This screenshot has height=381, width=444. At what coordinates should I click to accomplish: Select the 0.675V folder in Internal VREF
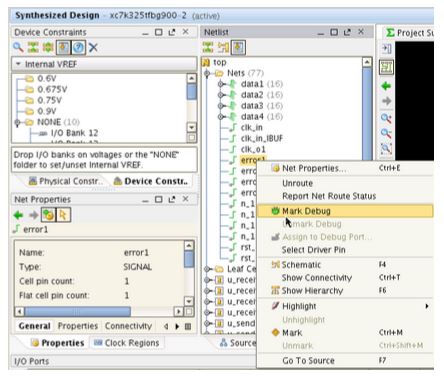click(52, 89)
